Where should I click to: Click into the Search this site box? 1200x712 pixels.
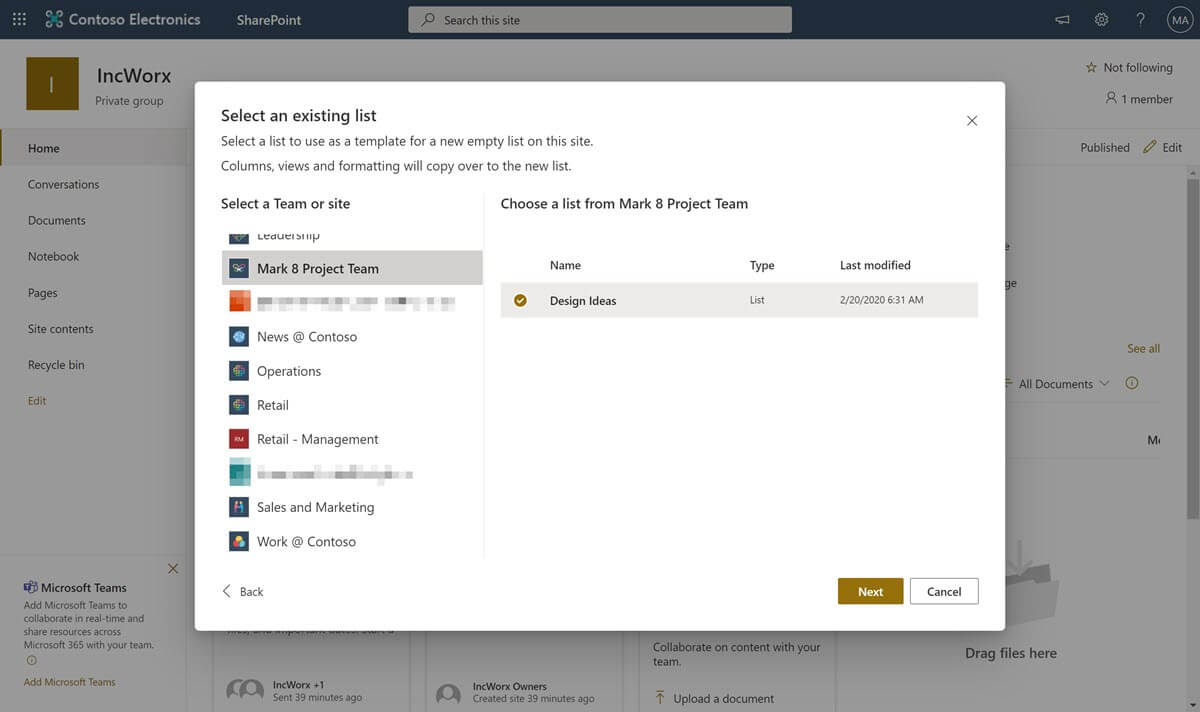(600, 19)
